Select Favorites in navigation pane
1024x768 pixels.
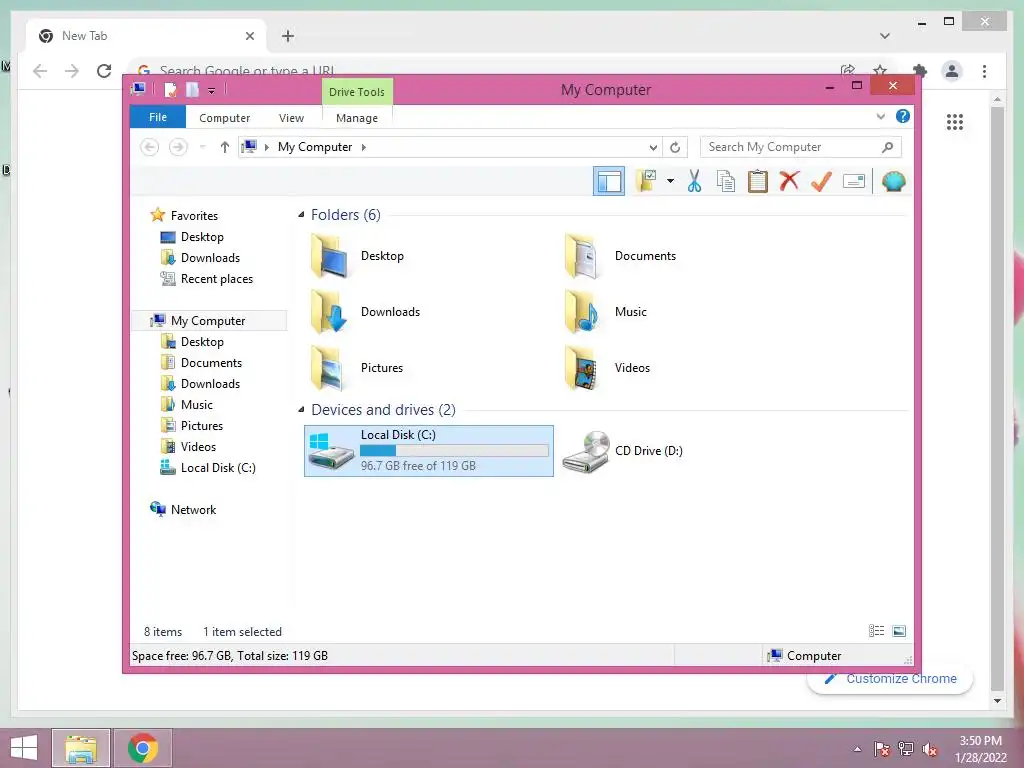194,216
